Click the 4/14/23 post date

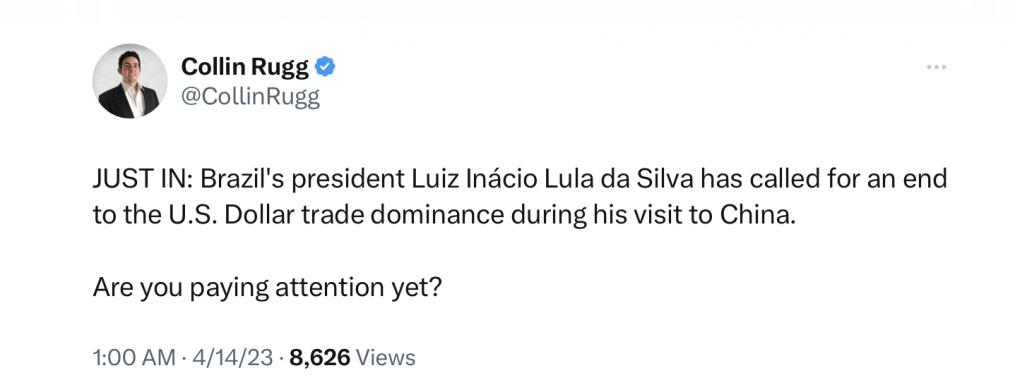tap(232, 357)
